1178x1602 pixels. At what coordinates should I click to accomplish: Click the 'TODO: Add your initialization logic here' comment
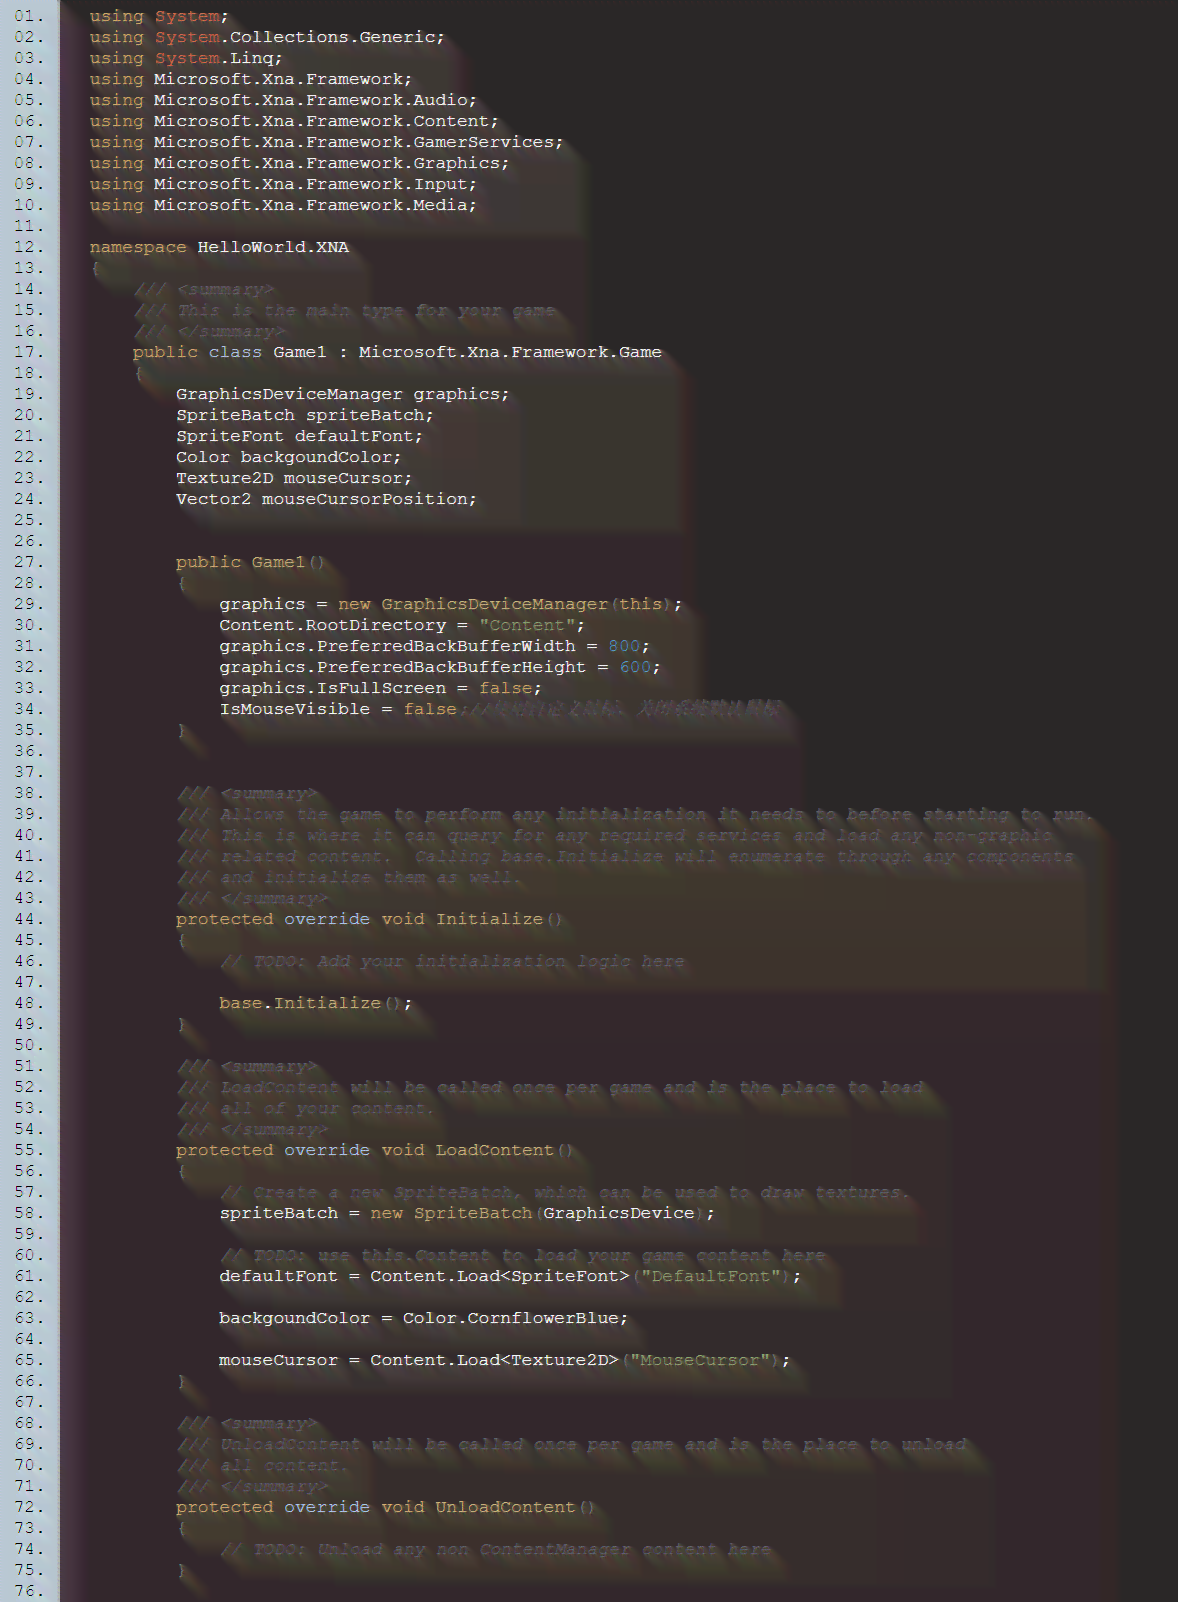(453, 961)
